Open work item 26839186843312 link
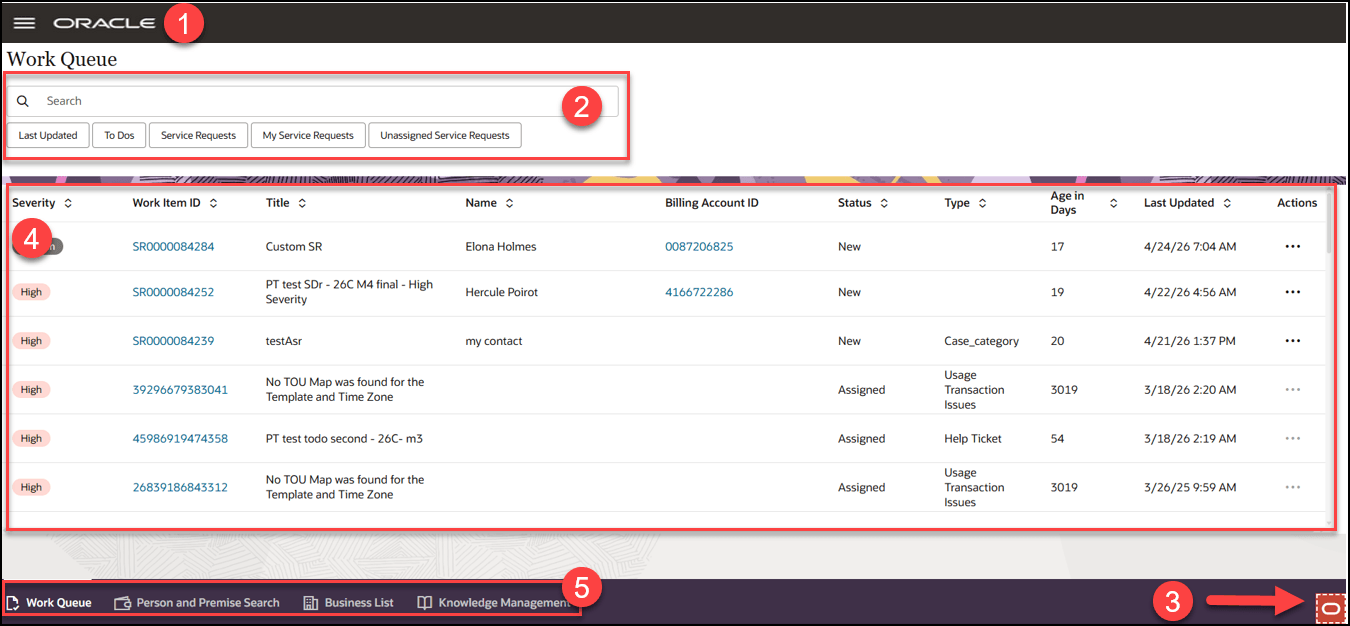The image size is (1350, 626). [x=180, y=487]
